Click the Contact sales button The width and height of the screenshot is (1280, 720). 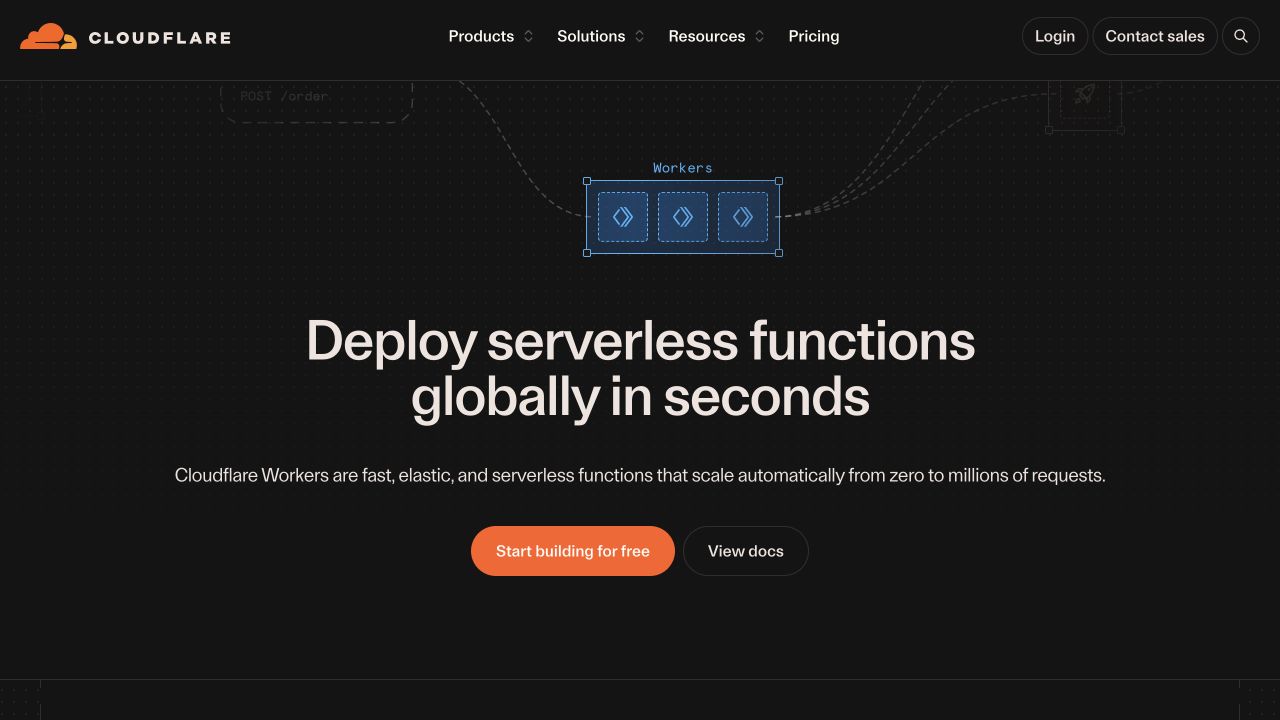click(x=1155, y=36)
